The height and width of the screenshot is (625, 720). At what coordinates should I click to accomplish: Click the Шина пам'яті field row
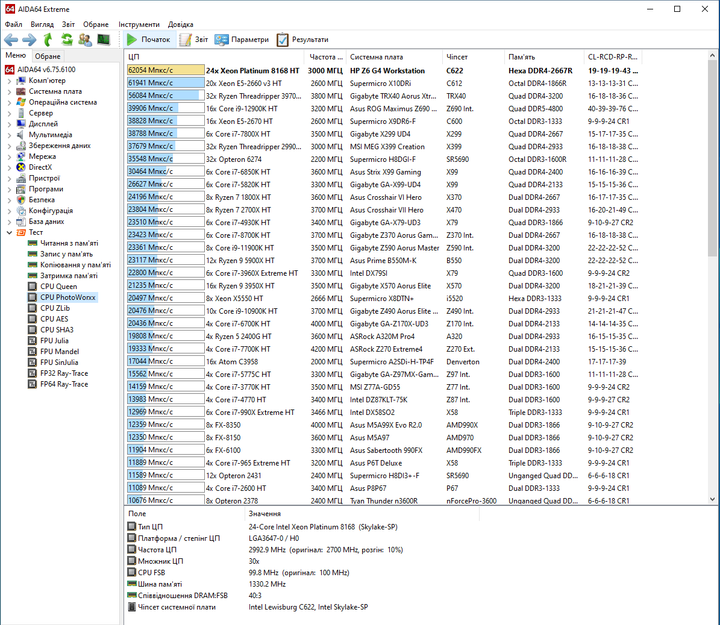(x=303, y=584)
